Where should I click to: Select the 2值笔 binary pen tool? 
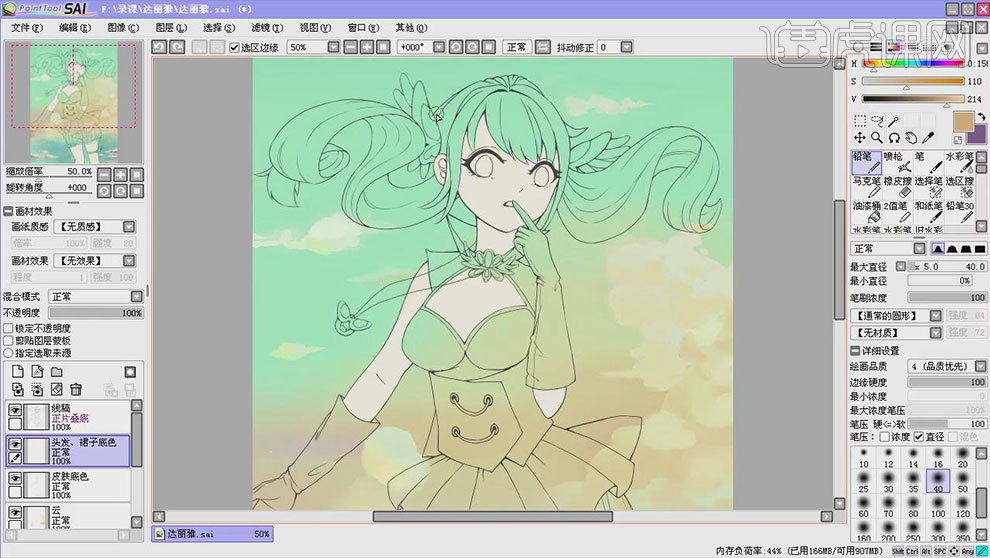tap(897, 211)
